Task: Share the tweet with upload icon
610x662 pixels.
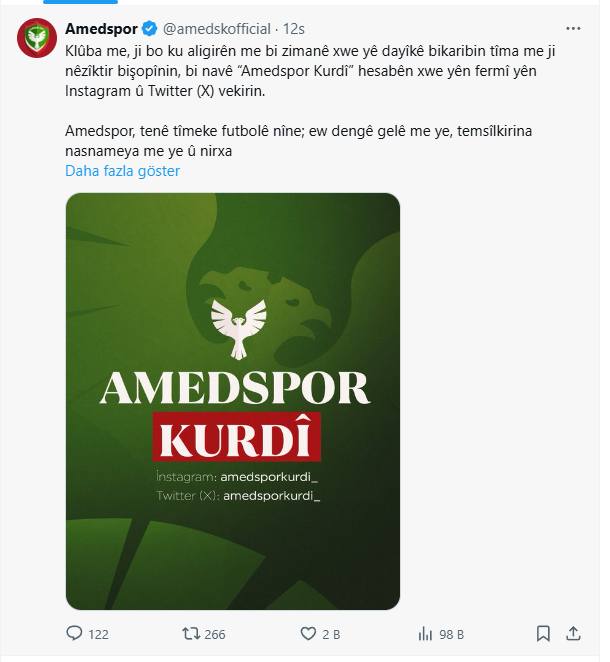Action: 573,633
